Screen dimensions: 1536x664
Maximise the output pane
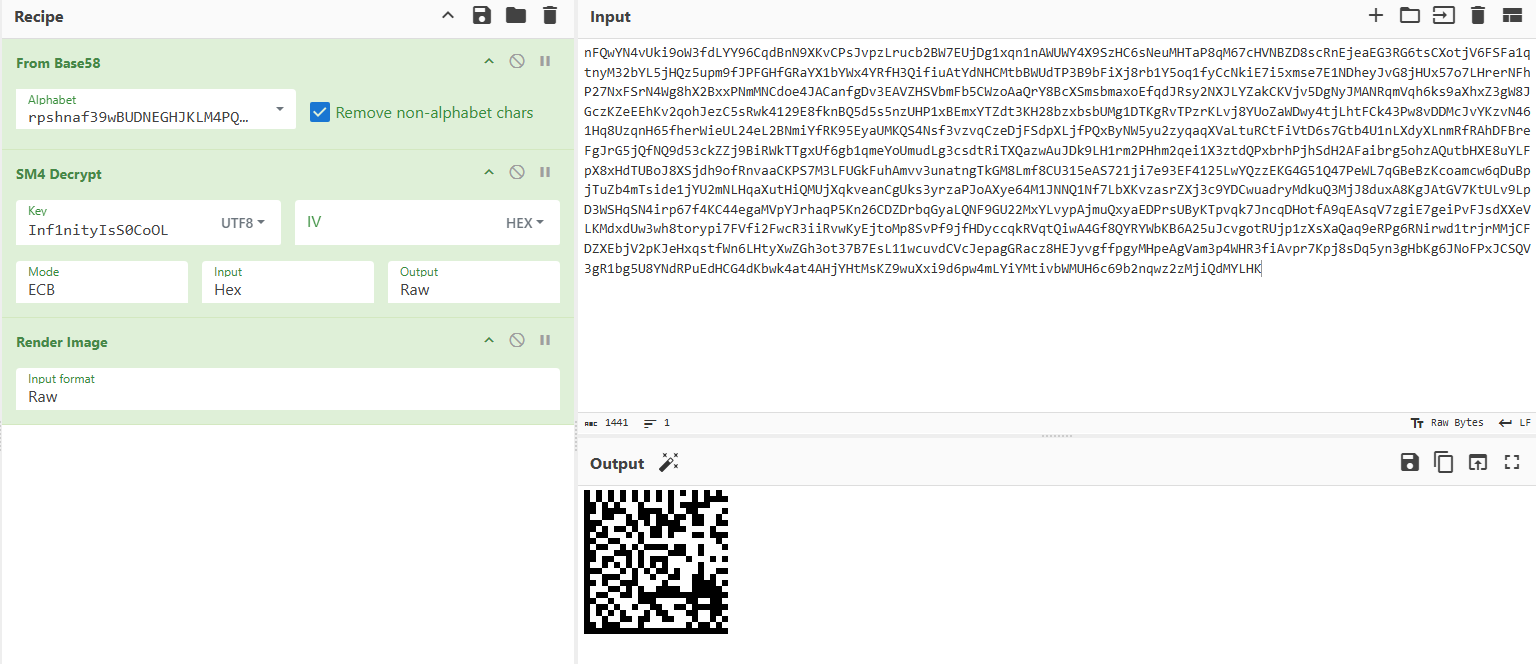coord(1511,462)
